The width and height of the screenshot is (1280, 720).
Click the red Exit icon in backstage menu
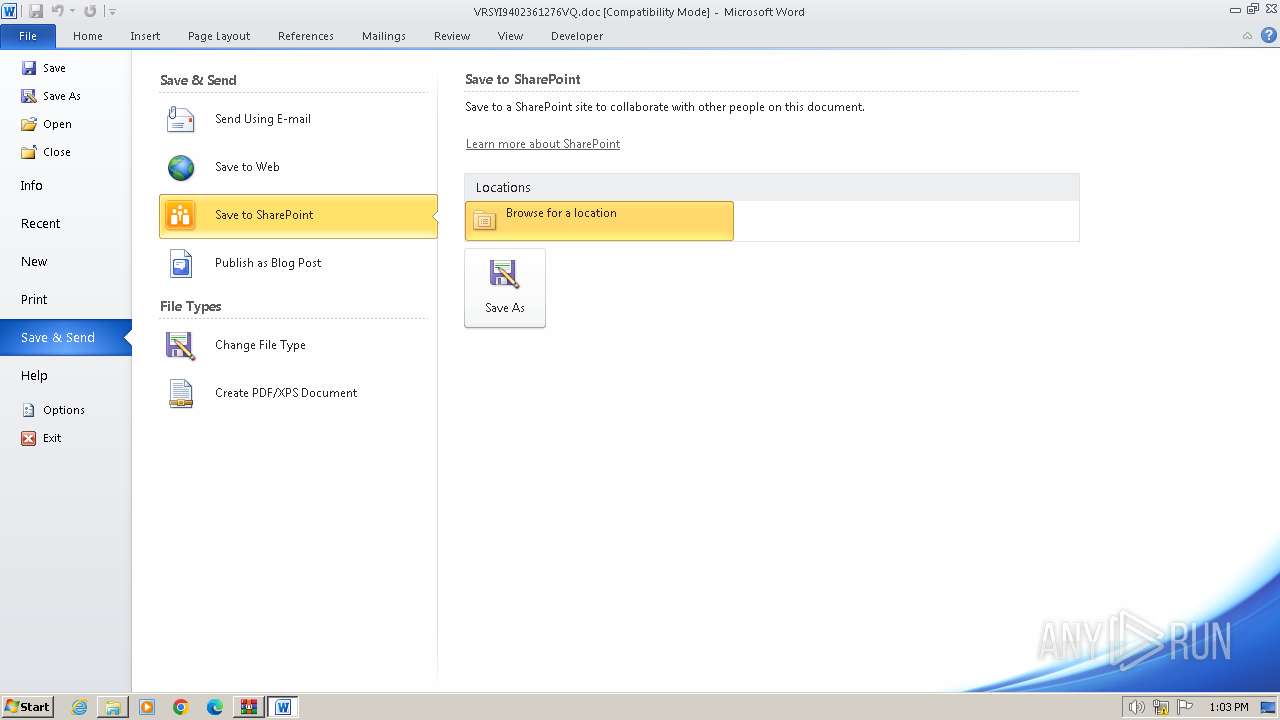click(x=29, y=438)
